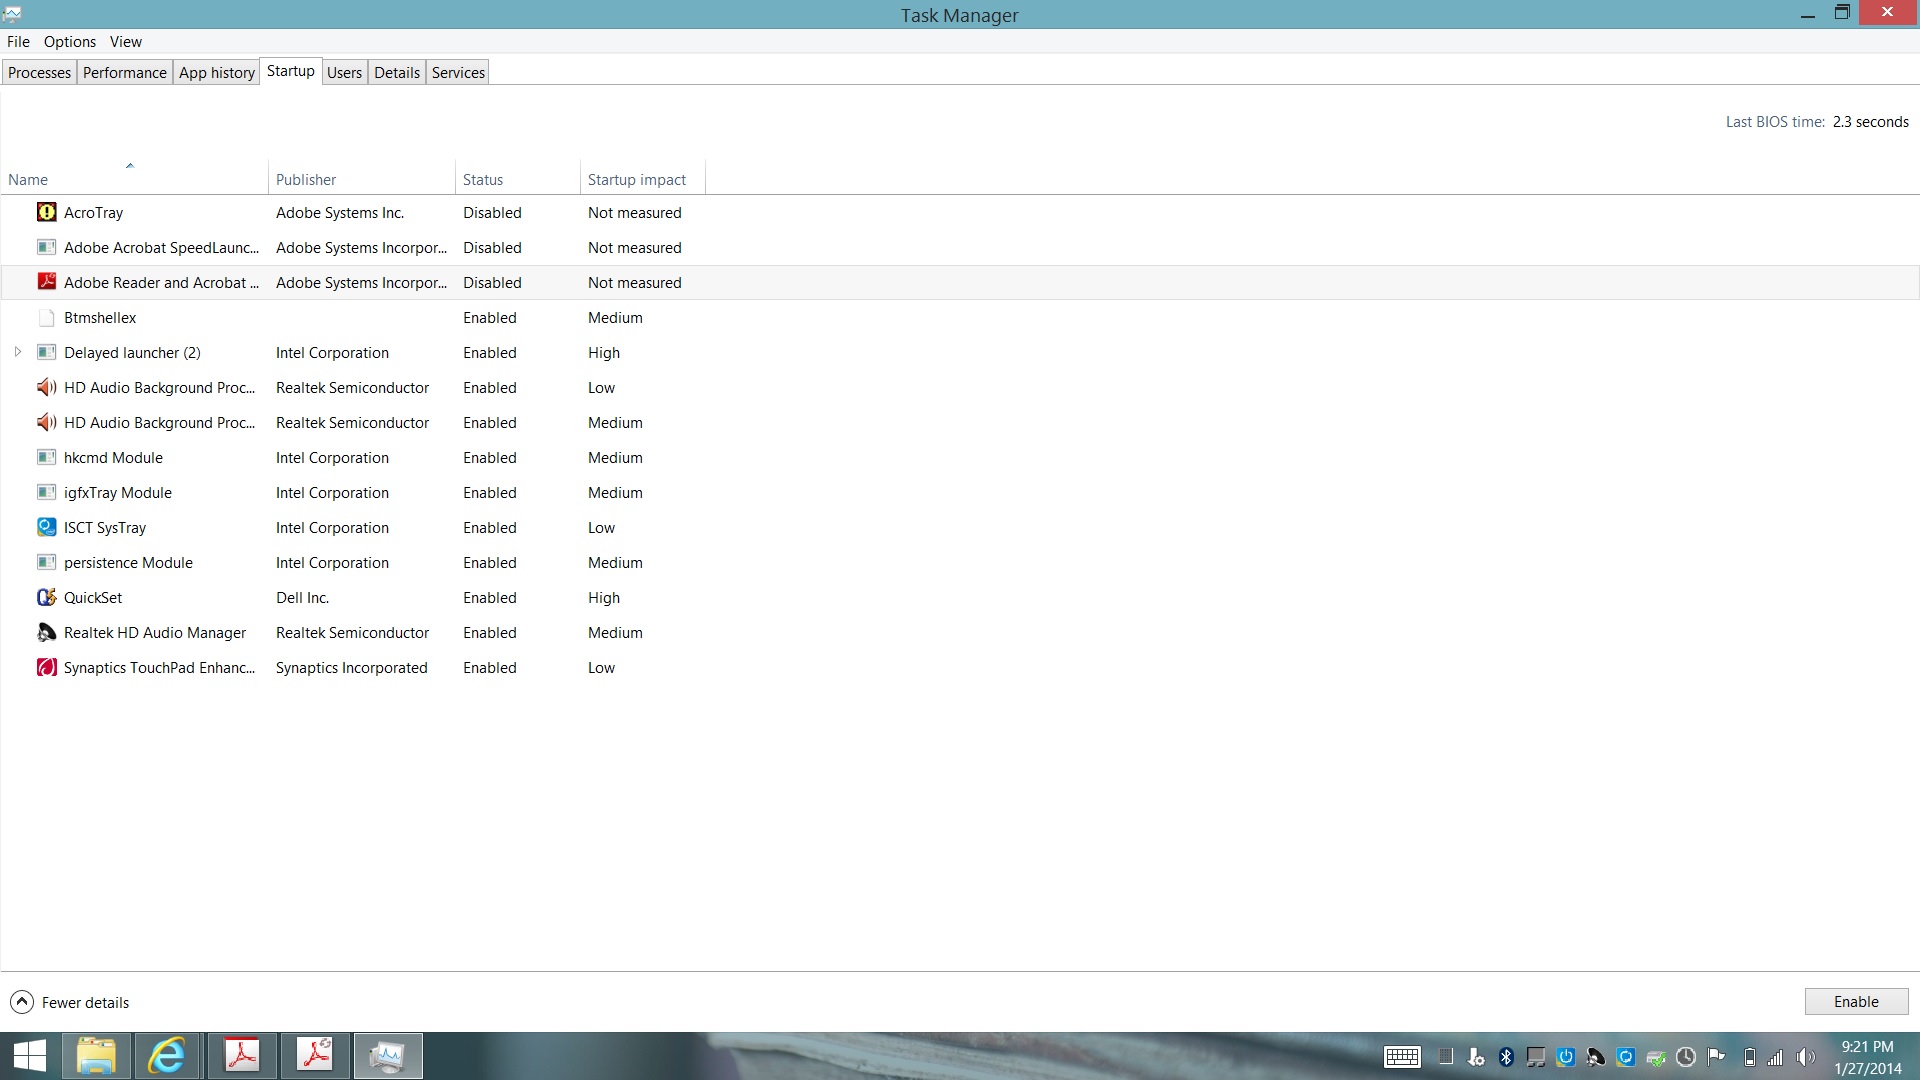Expand the Delayed launcher (2) group
Viewport: 1920px width, 1080px height.
click(x=18, y=352)
